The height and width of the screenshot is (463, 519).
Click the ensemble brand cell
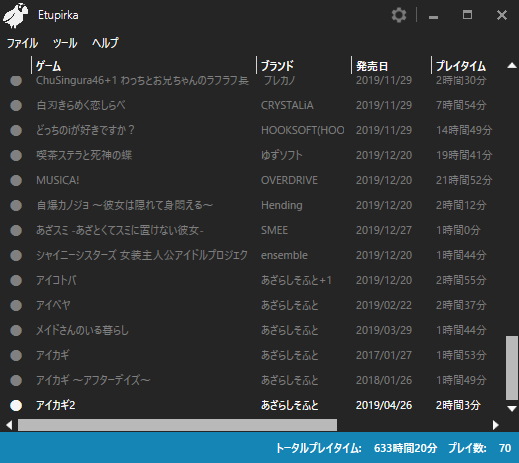point(284,255)
